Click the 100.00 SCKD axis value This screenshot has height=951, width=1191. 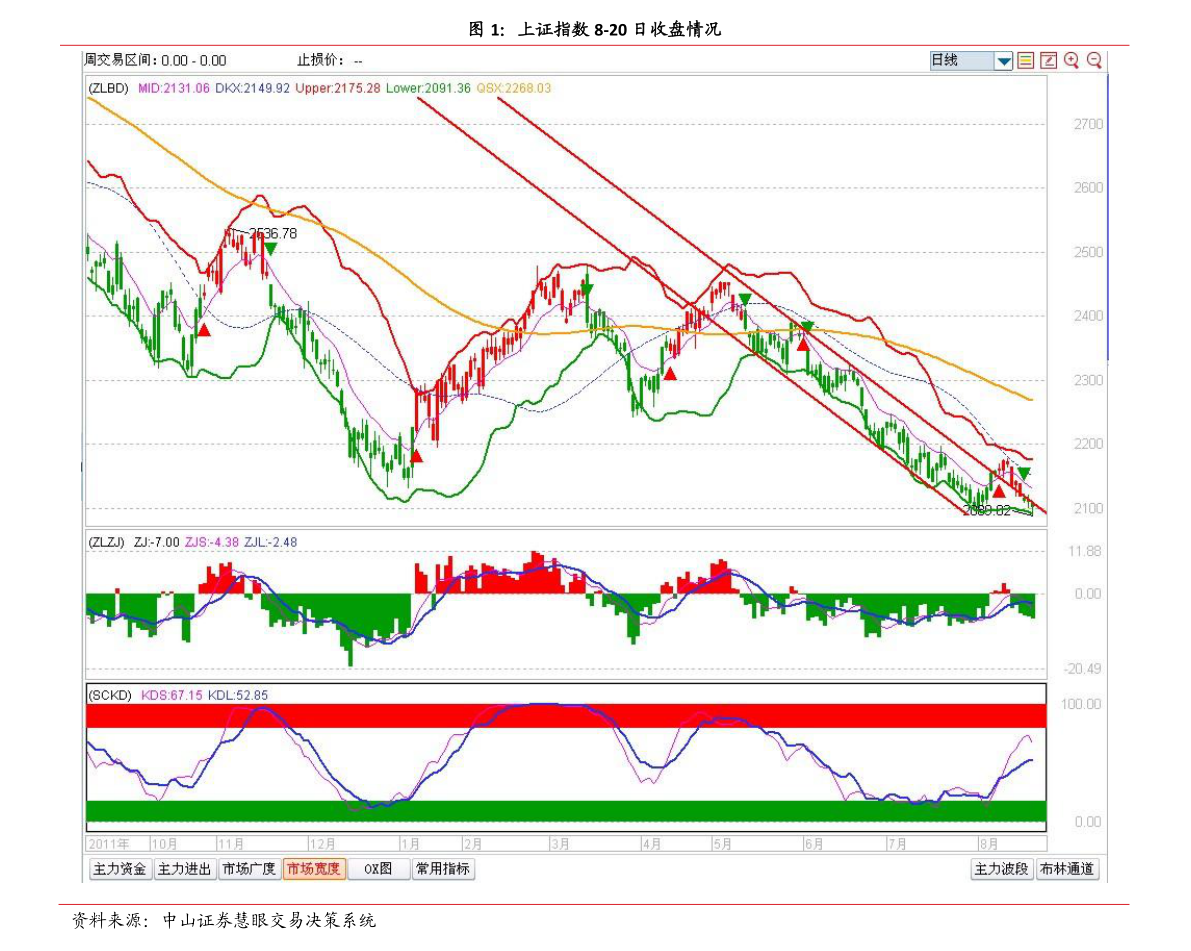coord(1081,704)
